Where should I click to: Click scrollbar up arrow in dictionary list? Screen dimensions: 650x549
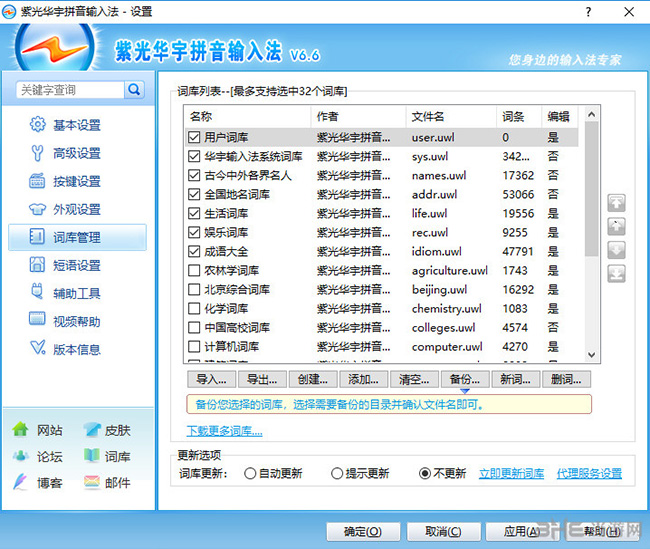click(592, 114)
